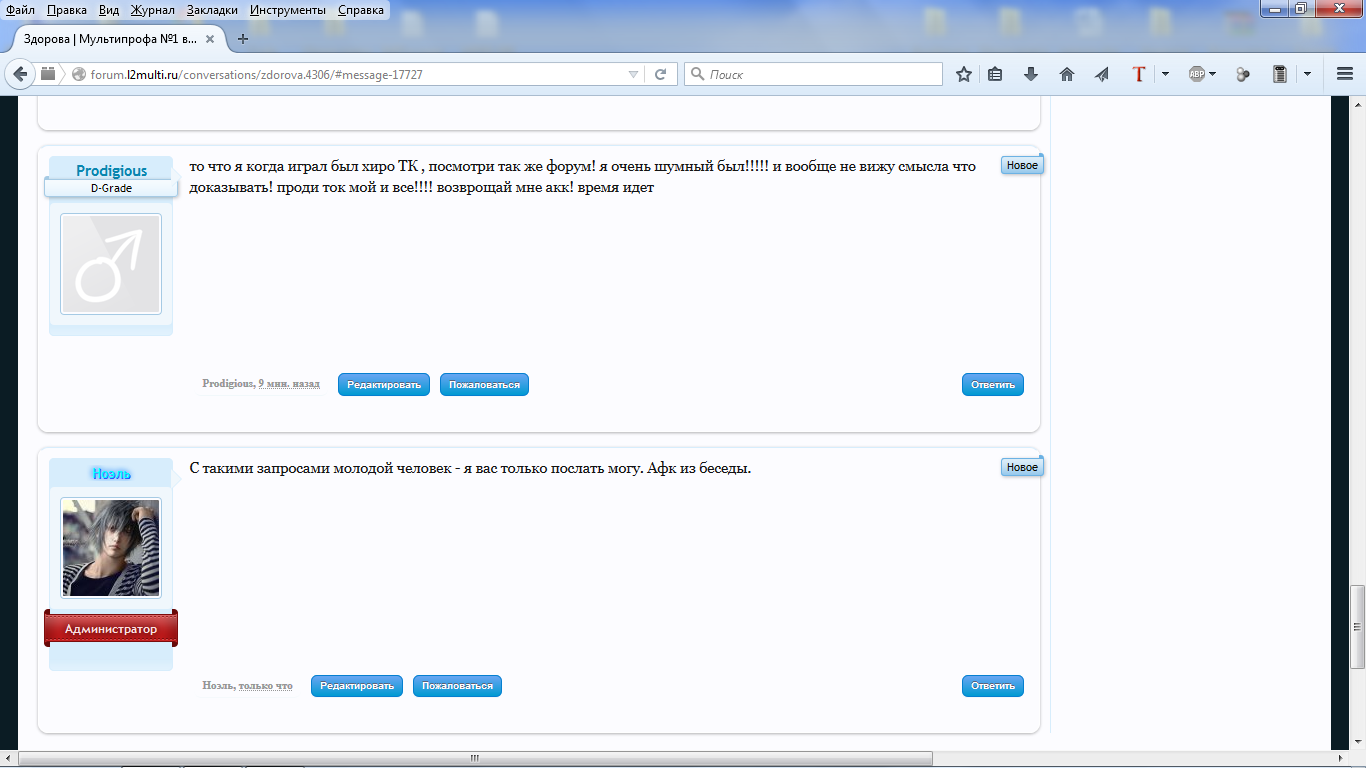The width and height of the screenshot is (1366, 768).
Task: Open the Инструменты menu
Action: click(288, 10)
